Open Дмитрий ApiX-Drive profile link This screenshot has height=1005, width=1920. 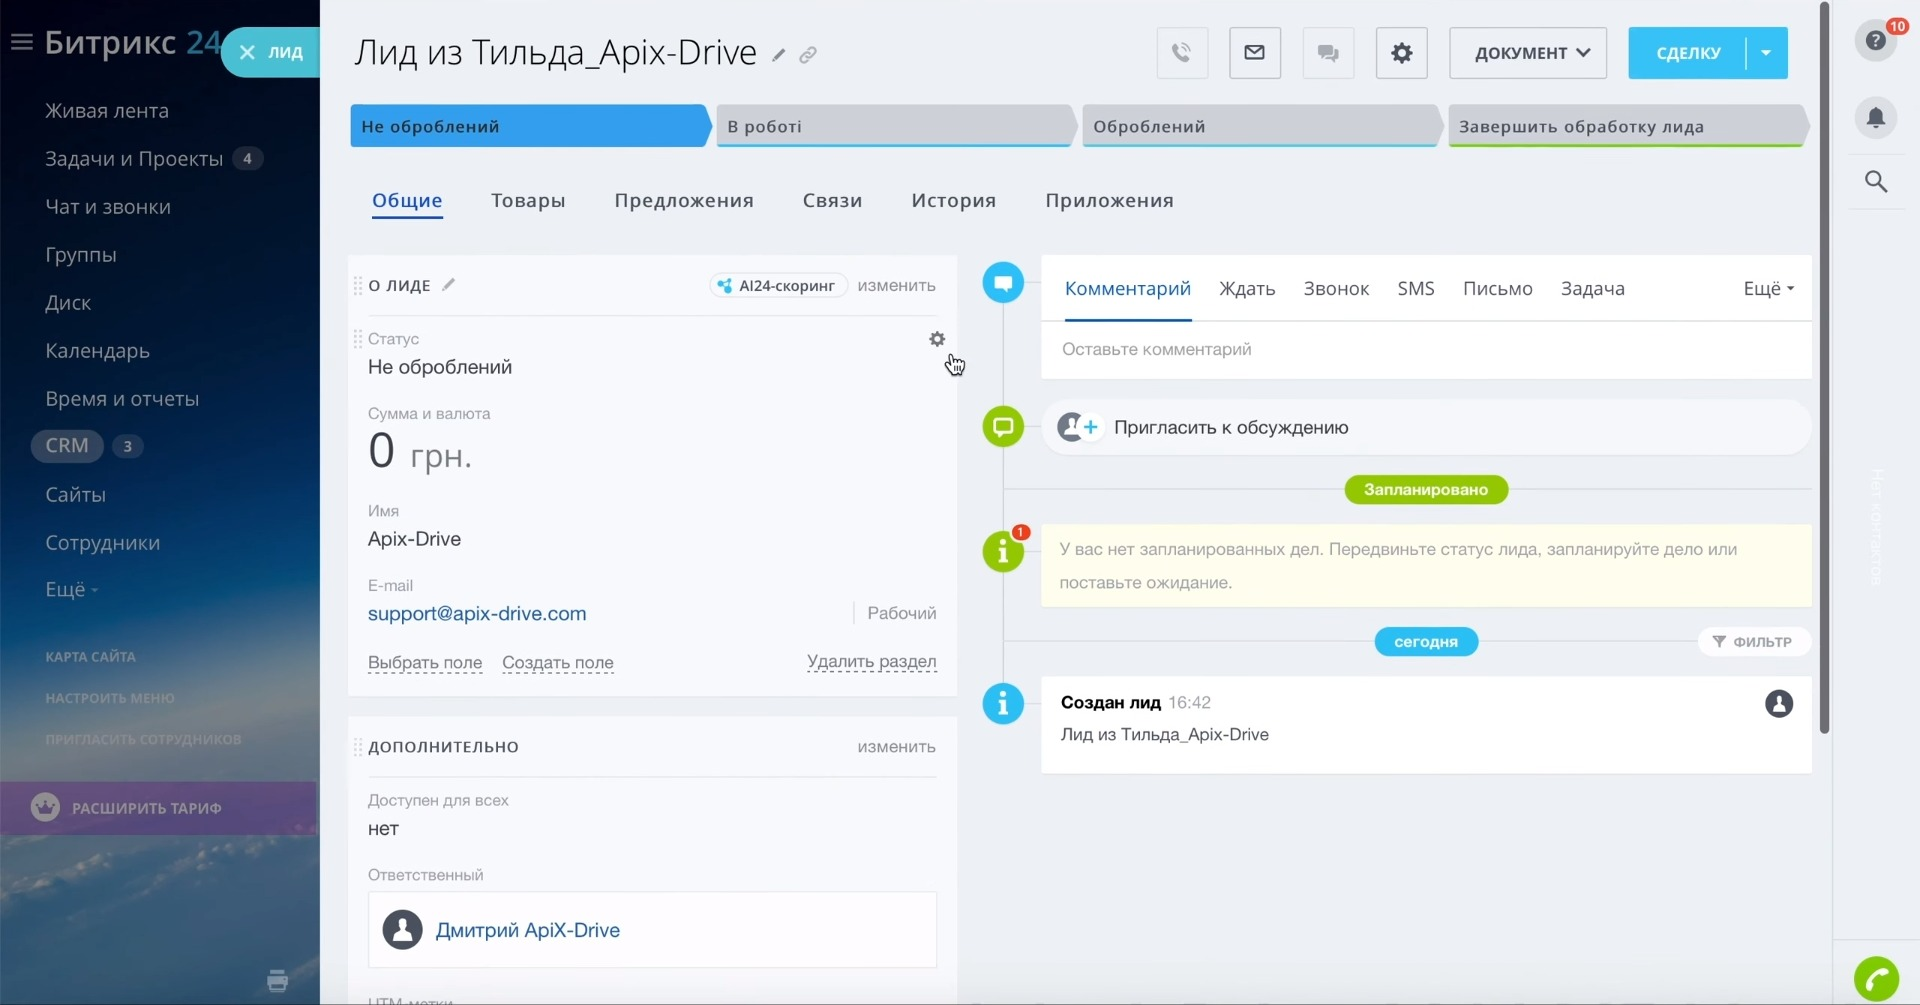(x=528, y=930)
